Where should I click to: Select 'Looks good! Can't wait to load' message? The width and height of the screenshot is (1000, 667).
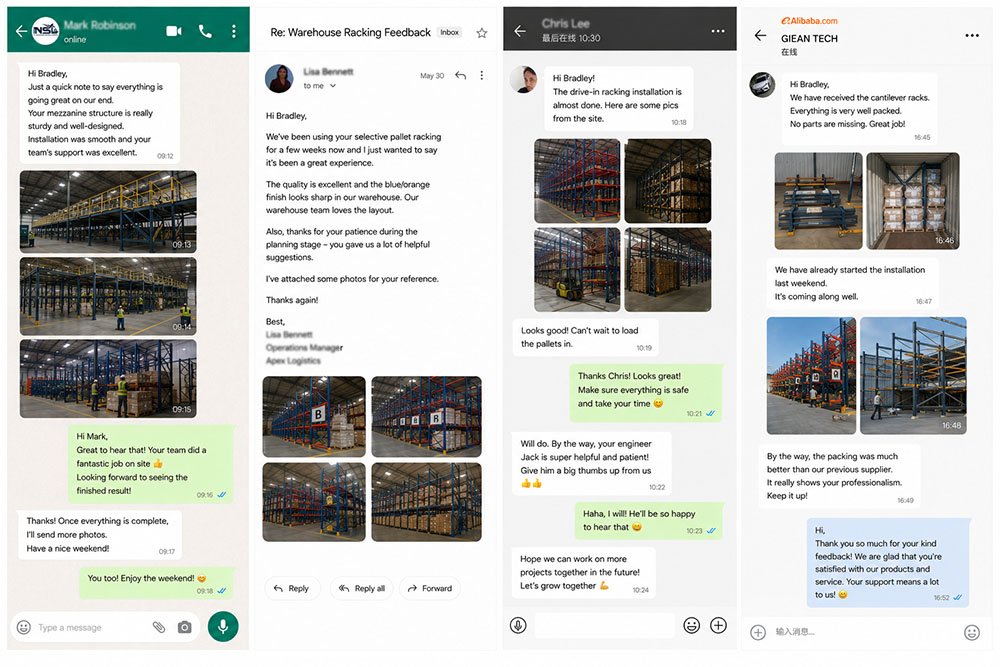(x=585, y=337)
